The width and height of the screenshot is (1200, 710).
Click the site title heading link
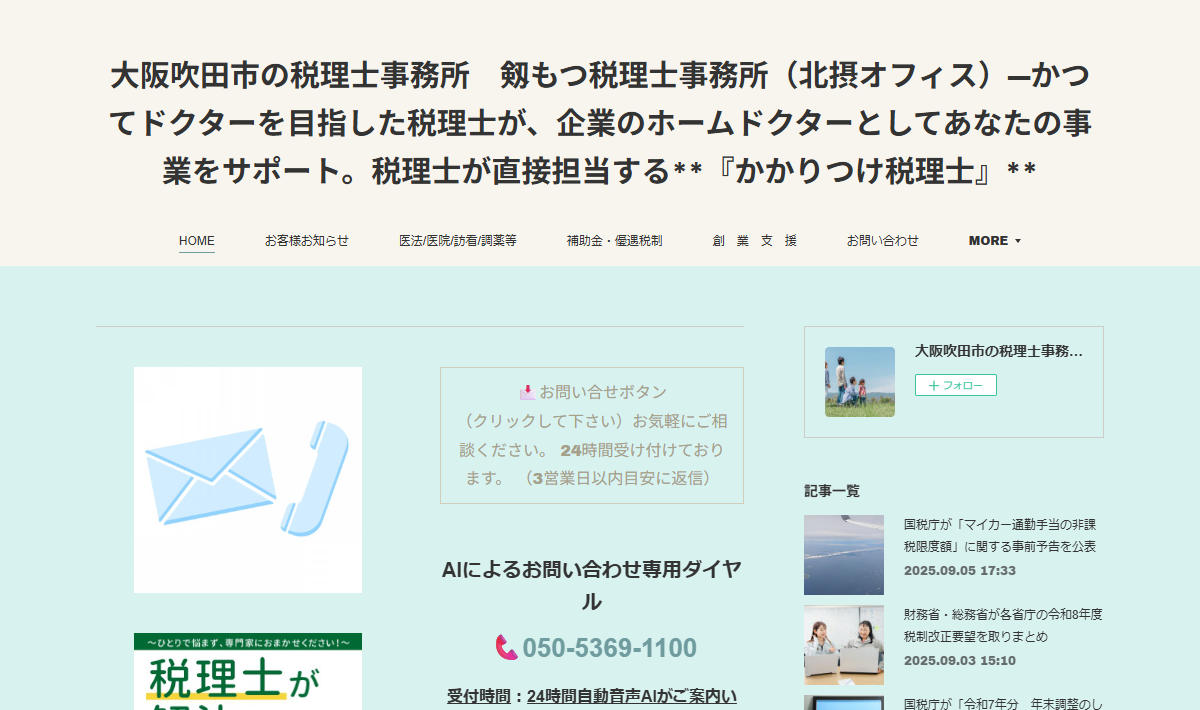[x=600, y=123]
